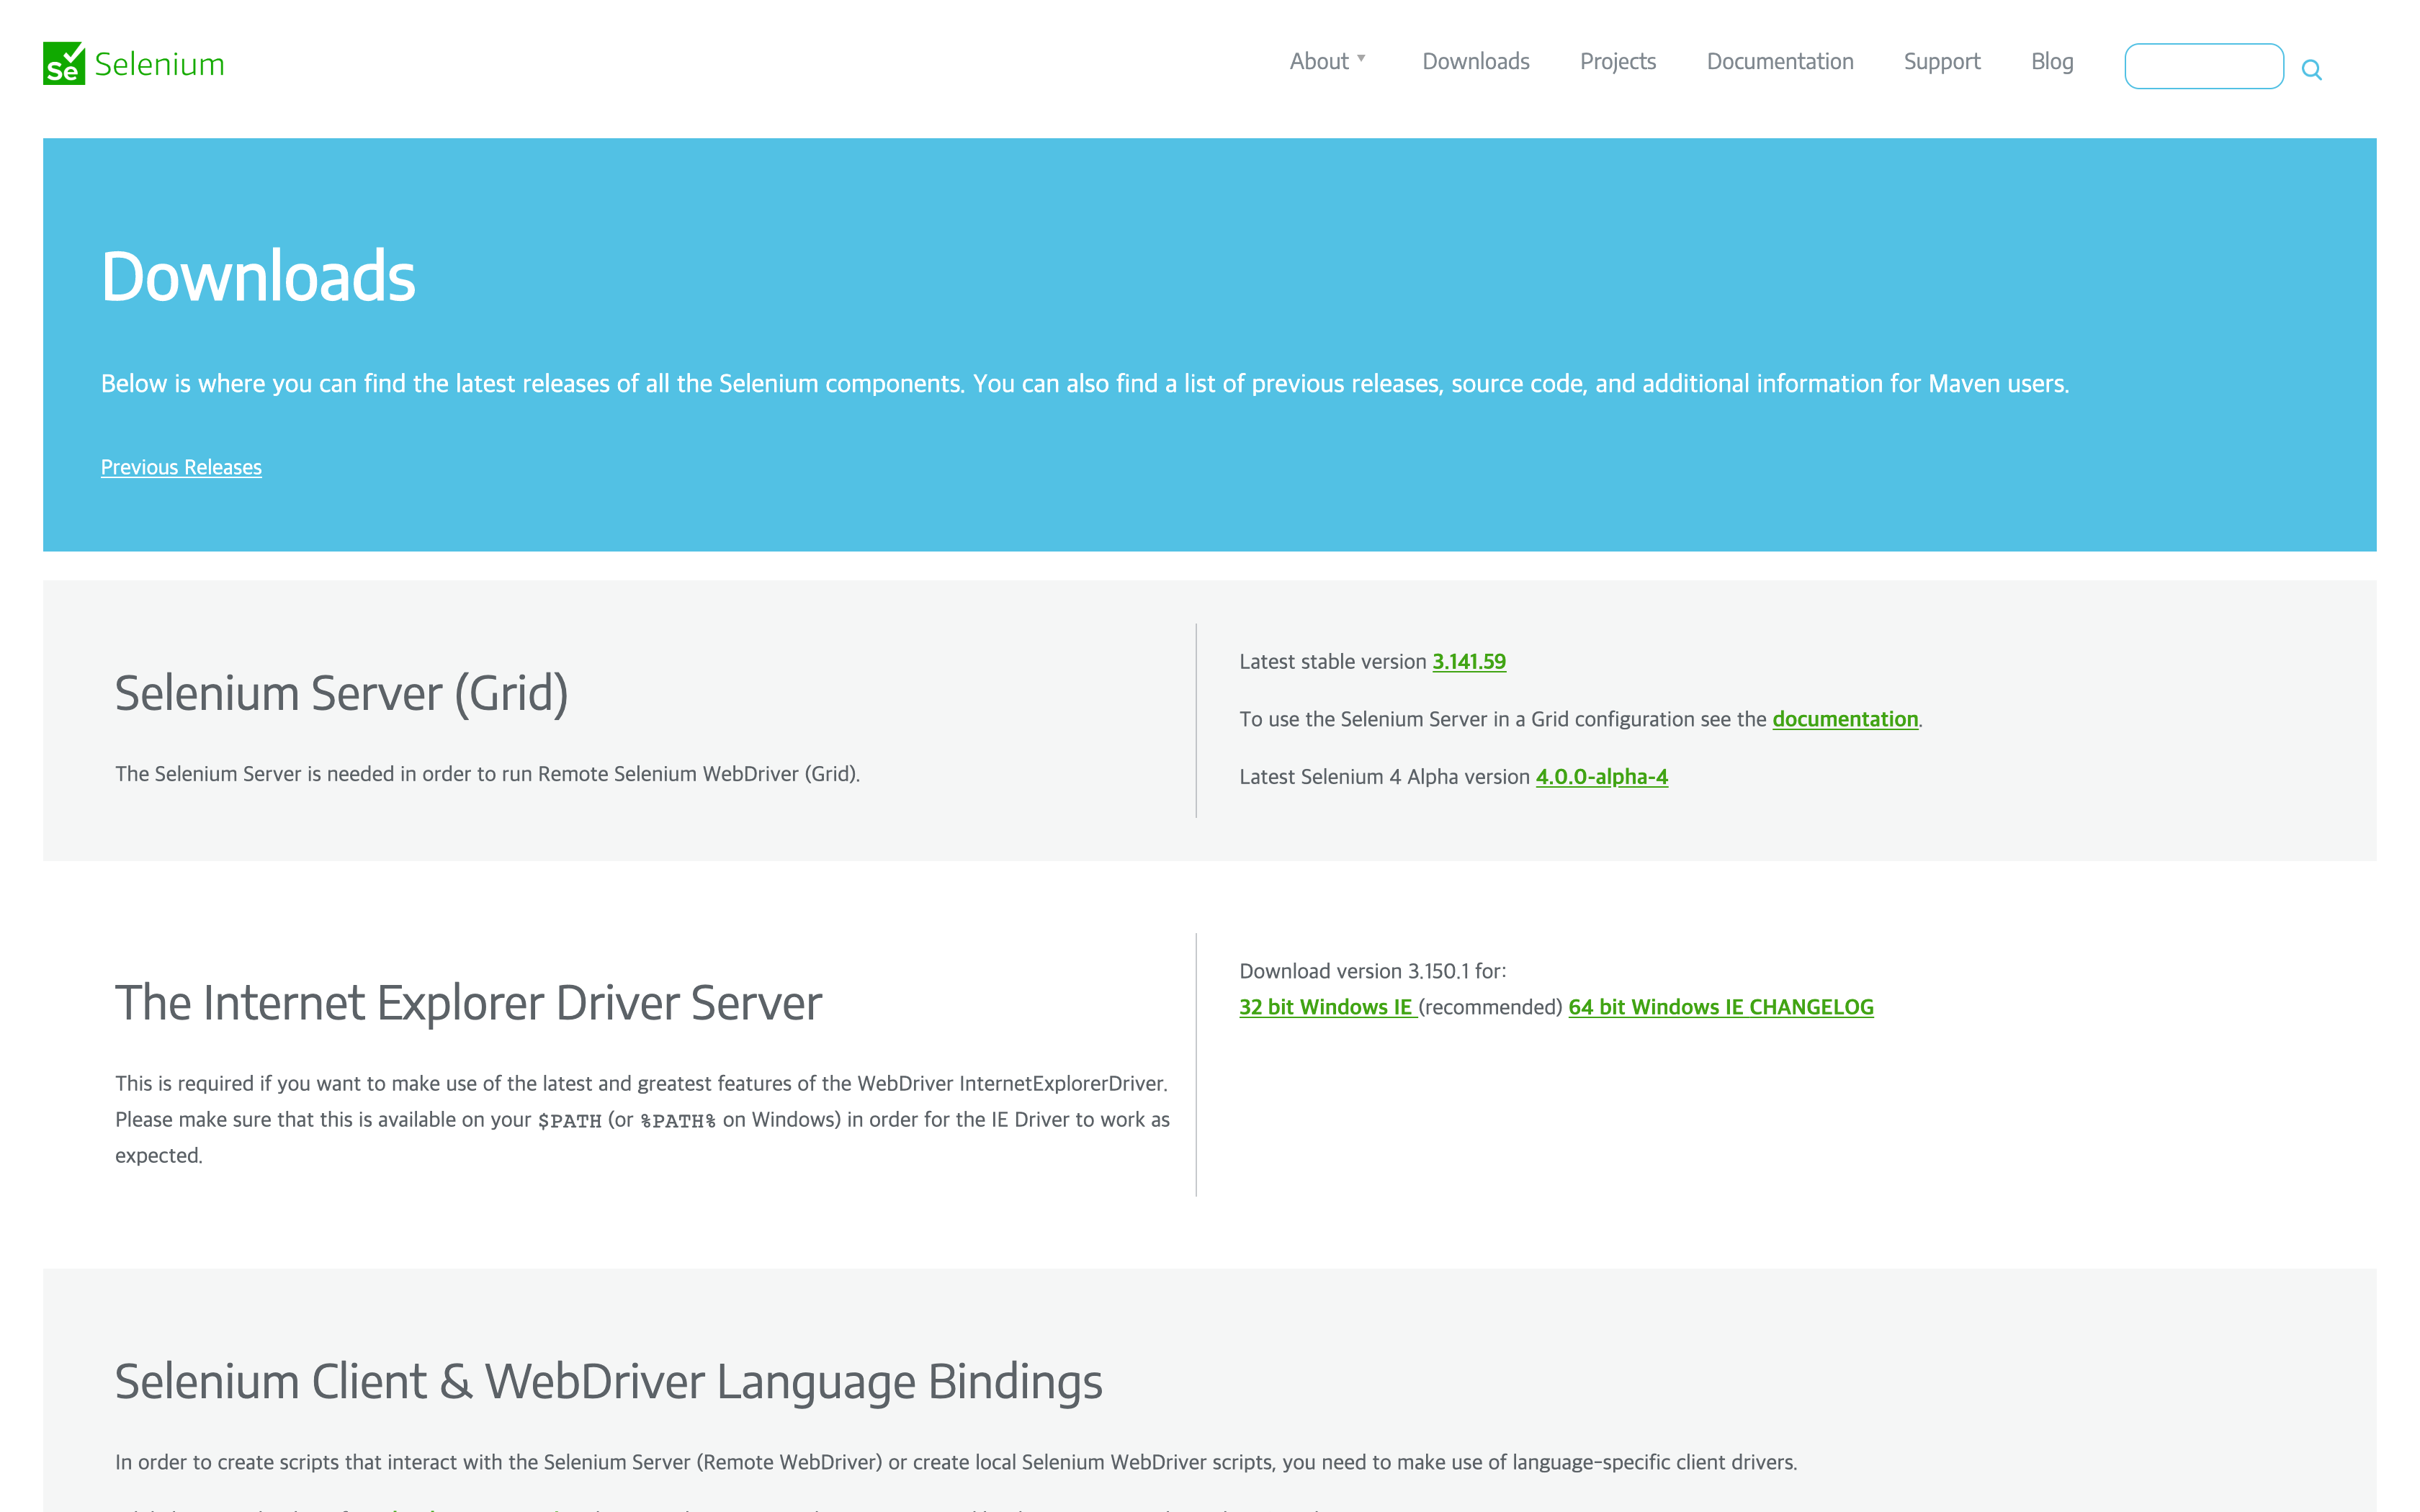Download stable version 3.141.59
Image resolution: width=2420 pixels, height=1512 pixels.
pyautogui.click(x=1468, y=661)
